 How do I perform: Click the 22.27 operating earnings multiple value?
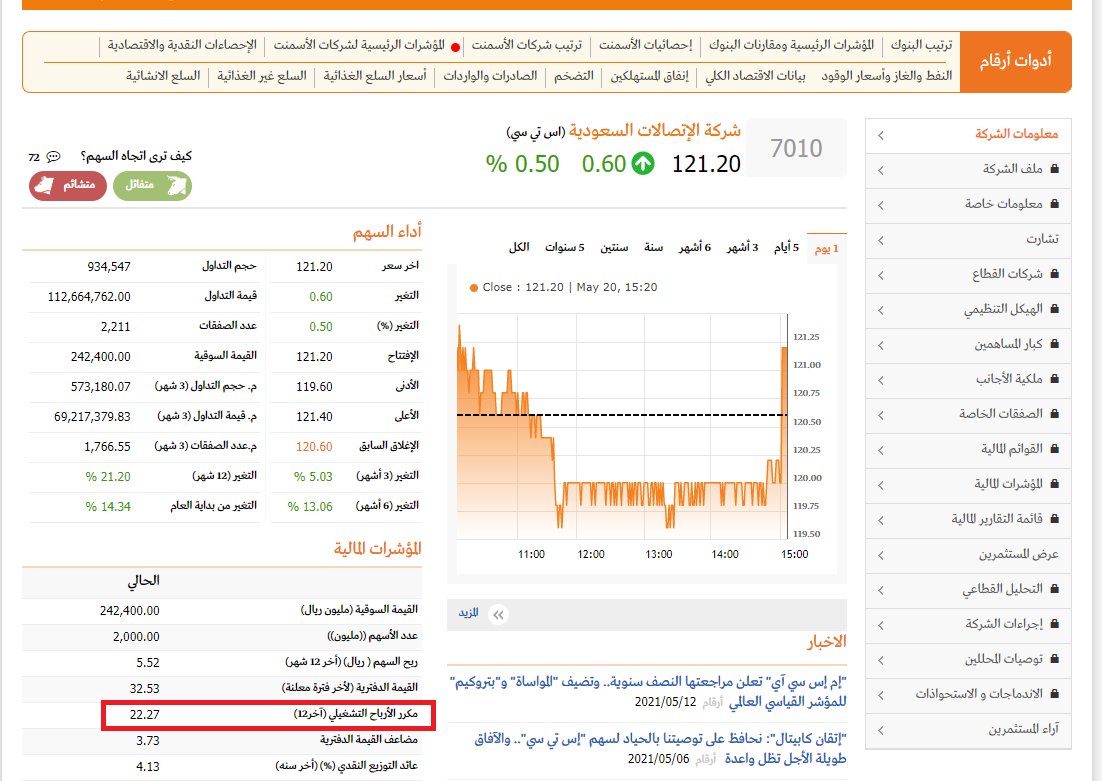(x=144, y=715)
